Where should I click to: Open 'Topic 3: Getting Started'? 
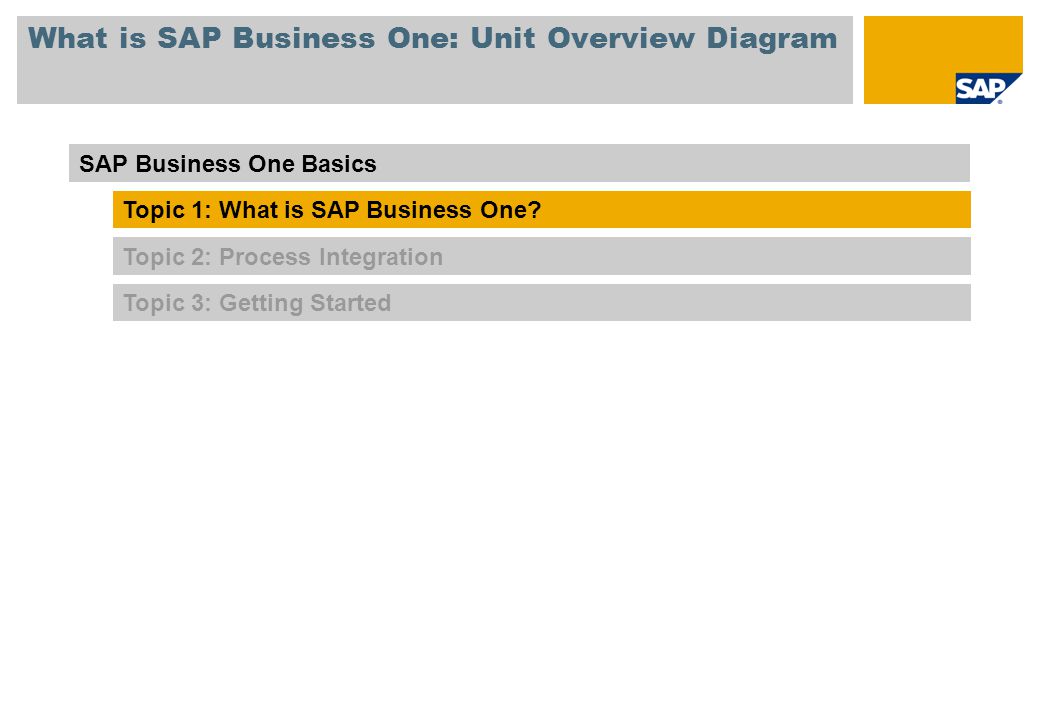pos(542,302)
